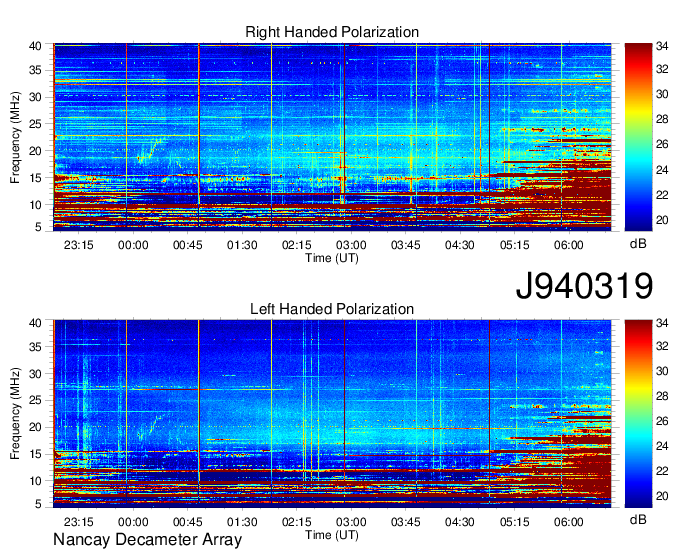Click the "Left Handed Polarization" plot title
Image resolution: width=680 pixels, height=552 pixels.
[332, 309]
